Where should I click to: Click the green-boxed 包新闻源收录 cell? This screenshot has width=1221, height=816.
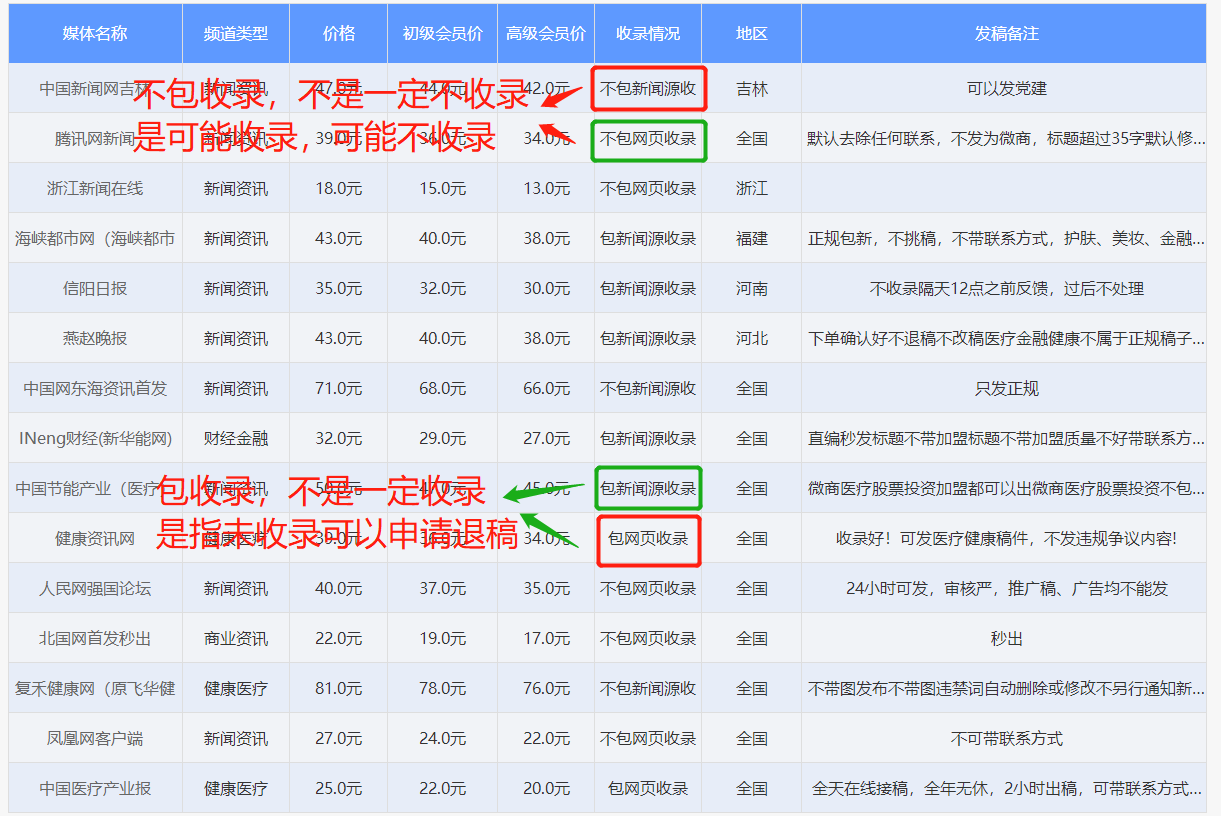tap(648, 488)
